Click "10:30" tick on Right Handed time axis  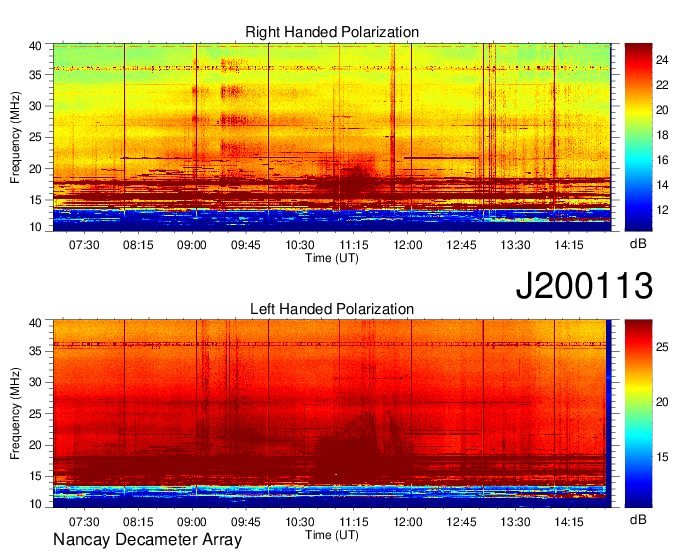point(300,245)
